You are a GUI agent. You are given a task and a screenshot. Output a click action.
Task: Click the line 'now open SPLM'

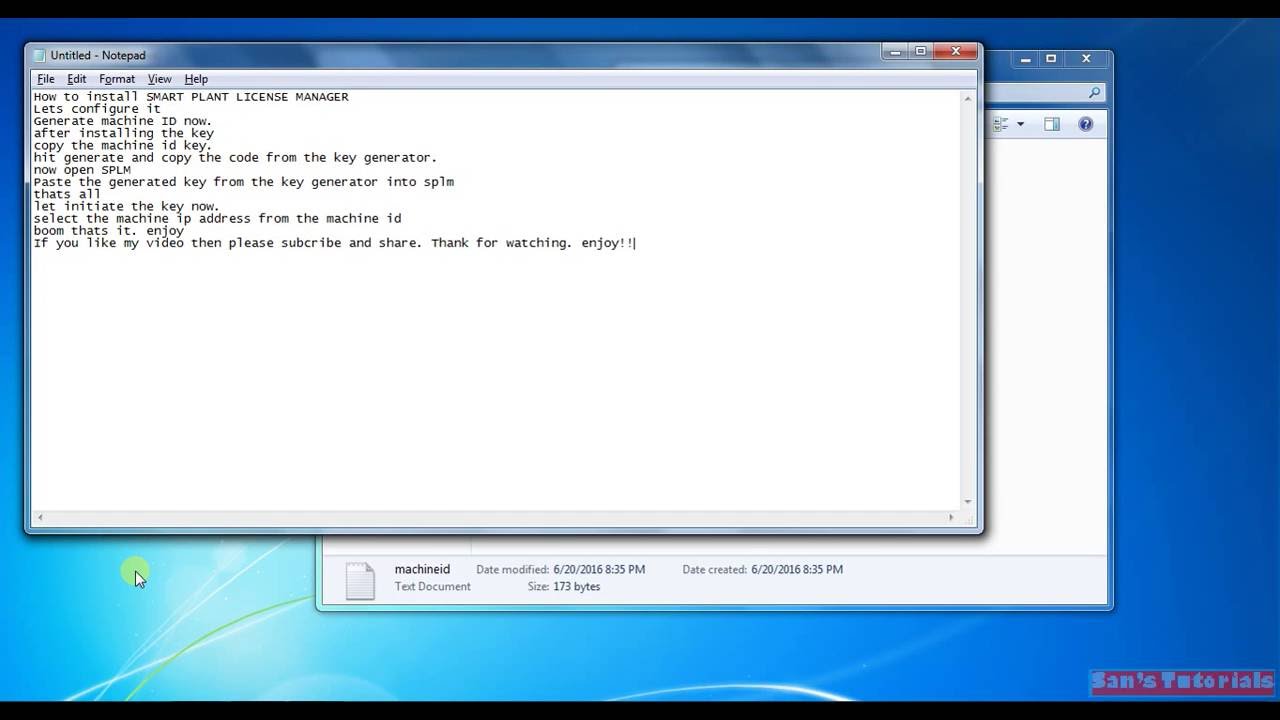82,170
